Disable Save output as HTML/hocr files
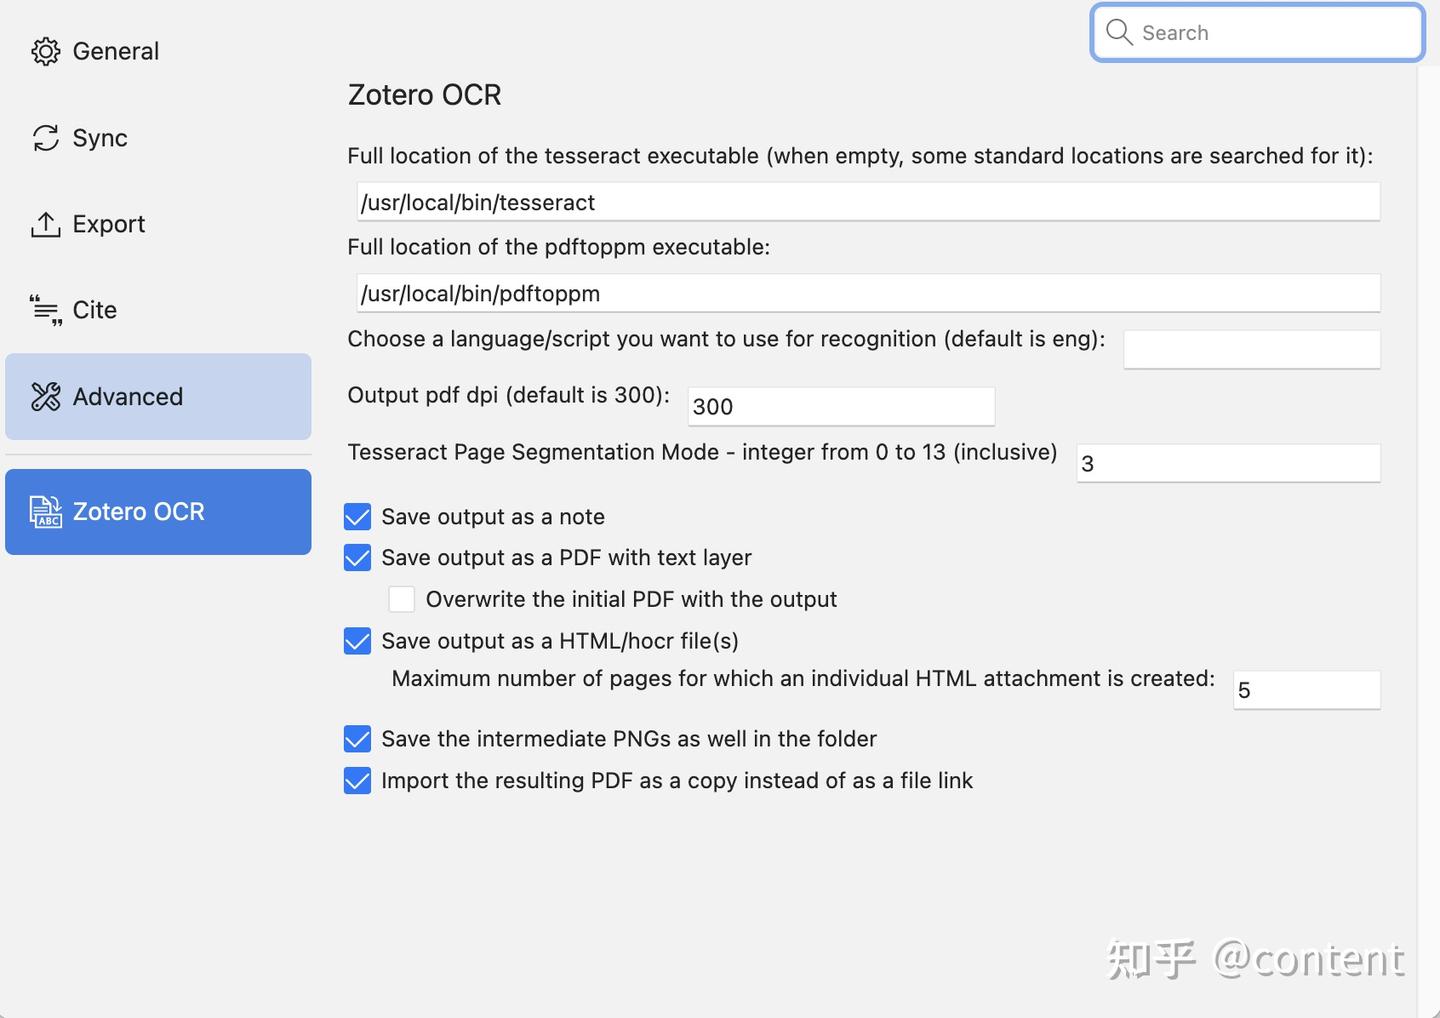Image resolution: width=1440 pixels, height=1018 pixels. (357, 641)
